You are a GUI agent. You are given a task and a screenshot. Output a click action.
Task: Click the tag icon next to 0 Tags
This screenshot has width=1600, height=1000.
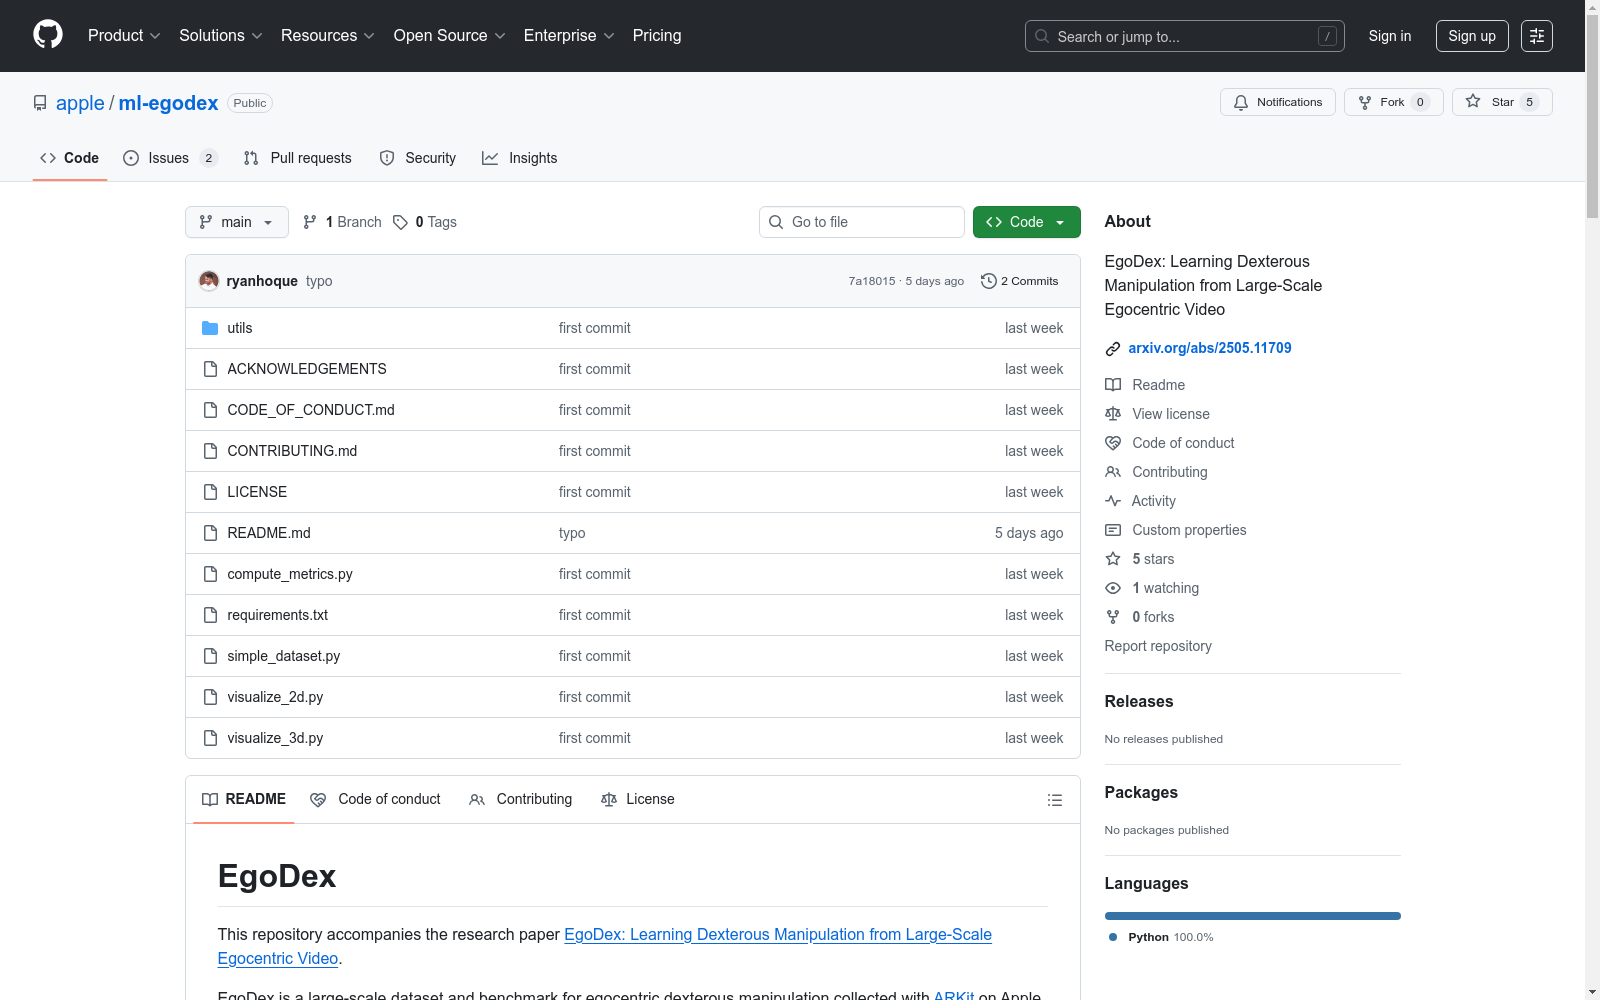click(400, 222)
